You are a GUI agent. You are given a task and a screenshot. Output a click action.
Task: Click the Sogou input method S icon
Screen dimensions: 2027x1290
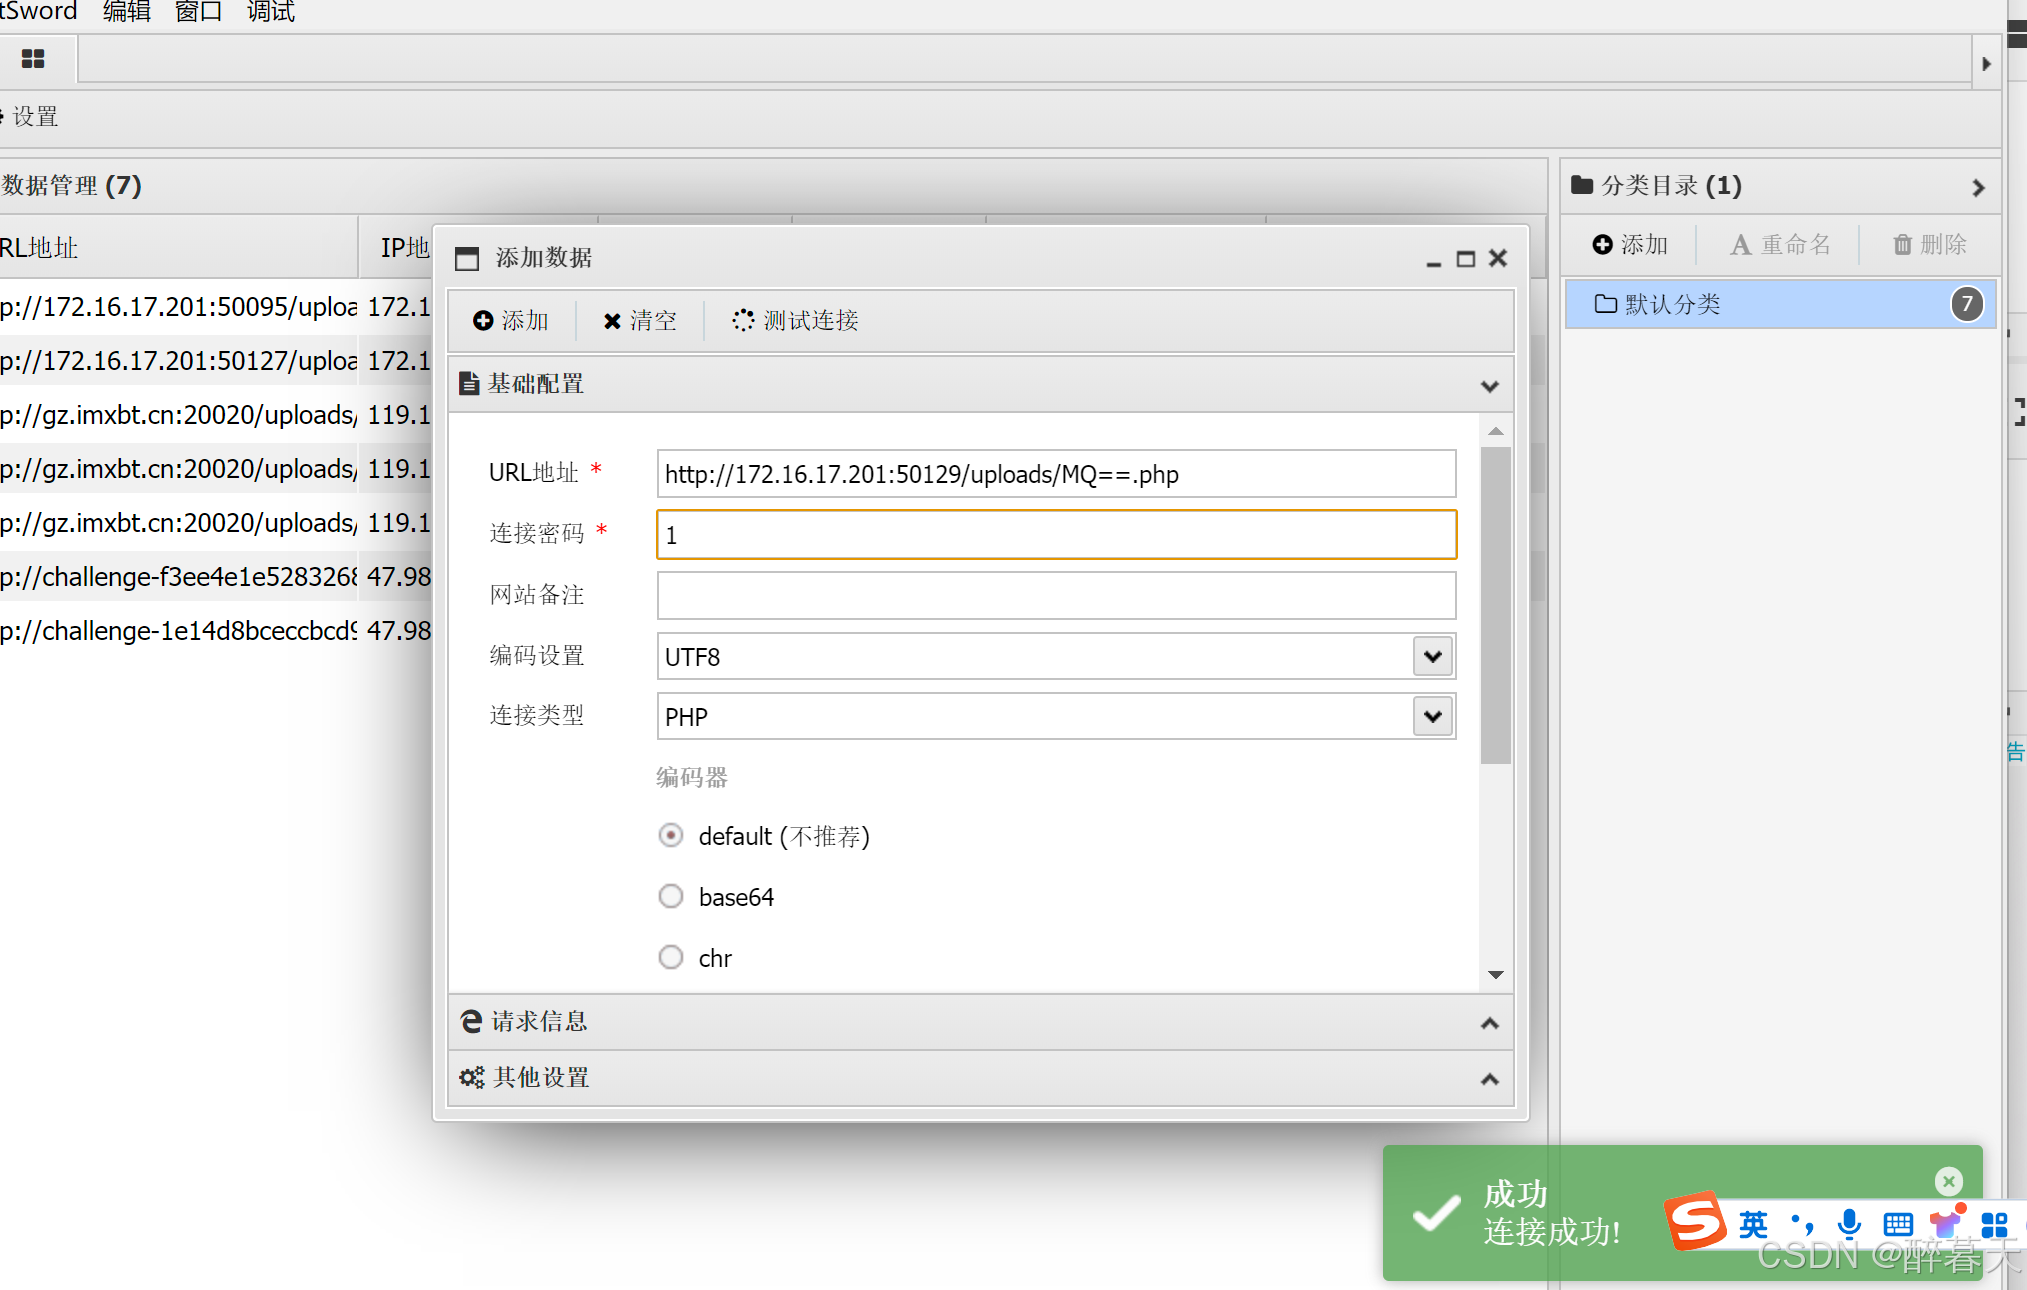[x=1696, y=1222]
